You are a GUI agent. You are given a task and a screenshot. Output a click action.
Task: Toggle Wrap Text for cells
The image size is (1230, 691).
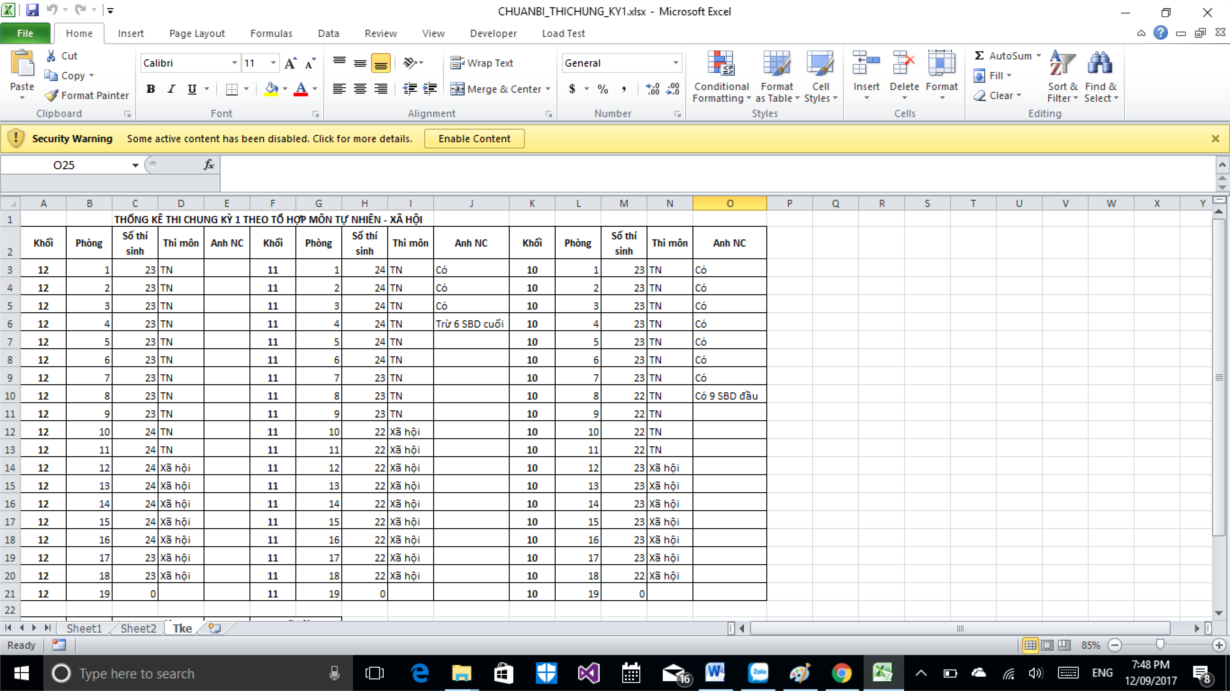481,63
